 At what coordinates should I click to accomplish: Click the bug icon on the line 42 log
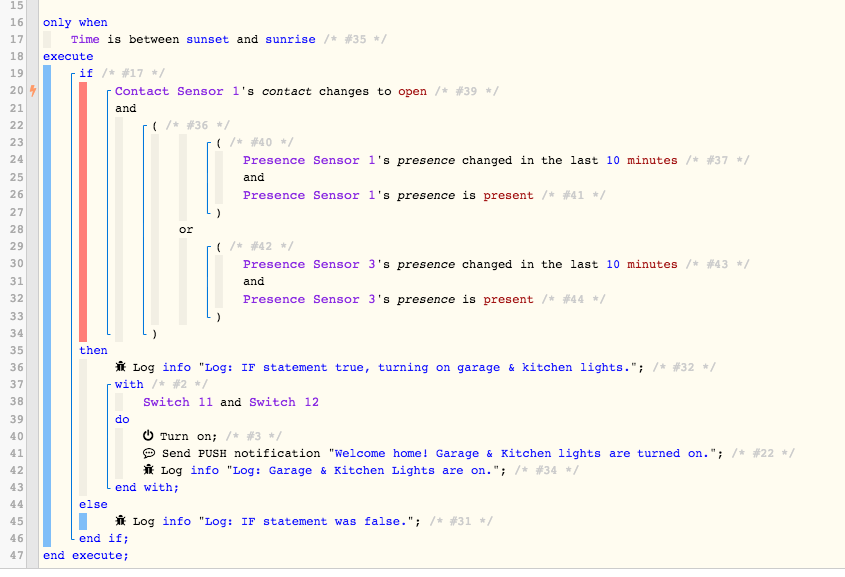coord(149,470)
